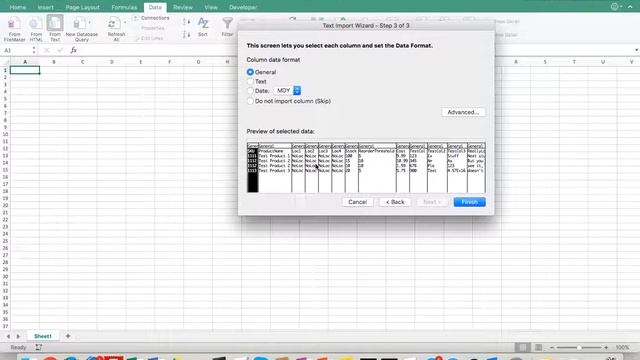The image size is (640, 360).
Task: Click the Sort A to Z ascending icon
Action: pos(186,22)
